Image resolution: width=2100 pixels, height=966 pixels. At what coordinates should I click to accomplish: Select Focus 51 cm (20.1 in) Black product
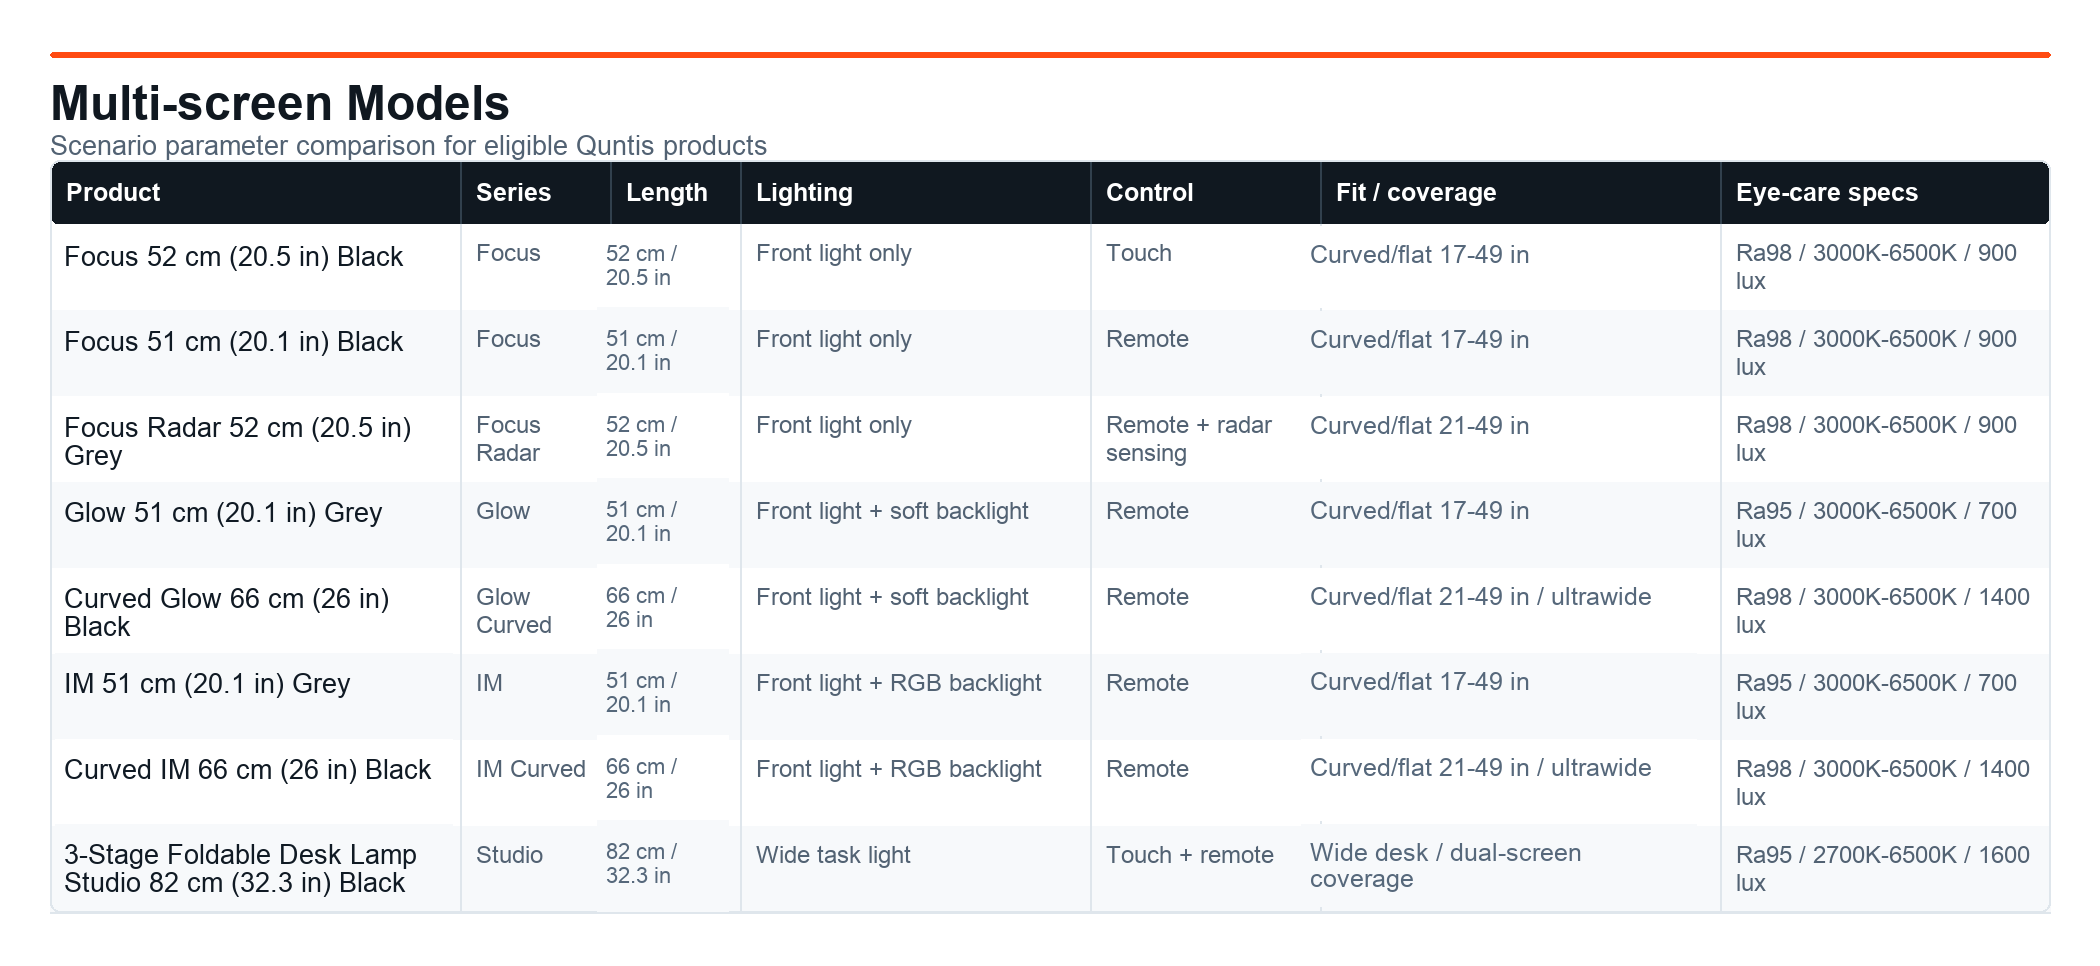[233, 342]
